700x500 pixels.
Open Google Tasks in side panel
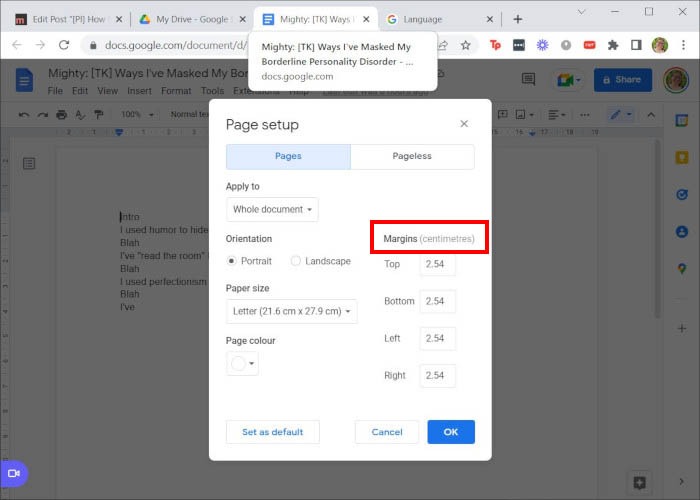tap(682, 194)
